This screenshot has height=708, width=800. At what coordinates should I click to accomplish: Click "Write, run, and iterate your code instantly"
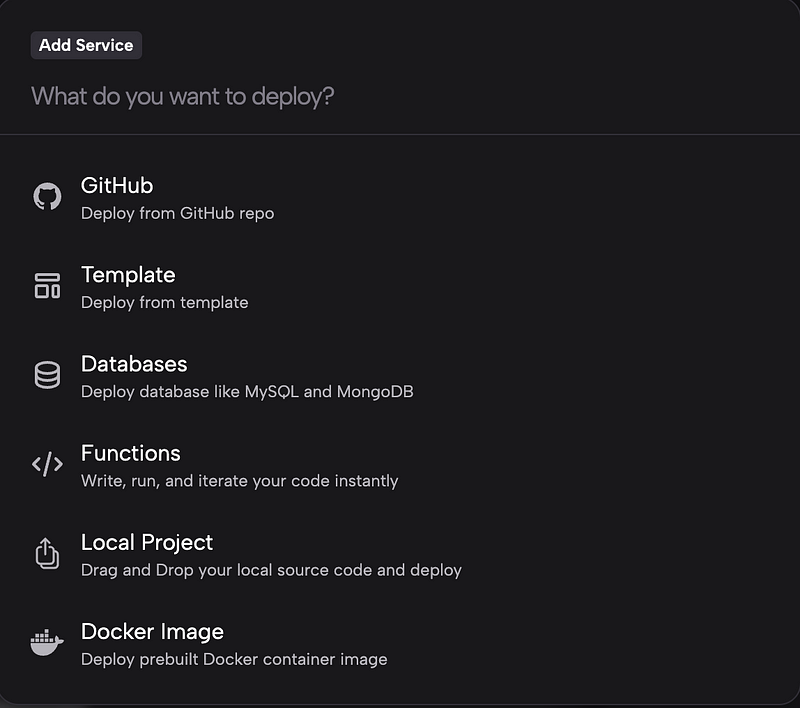click(240, 481)
